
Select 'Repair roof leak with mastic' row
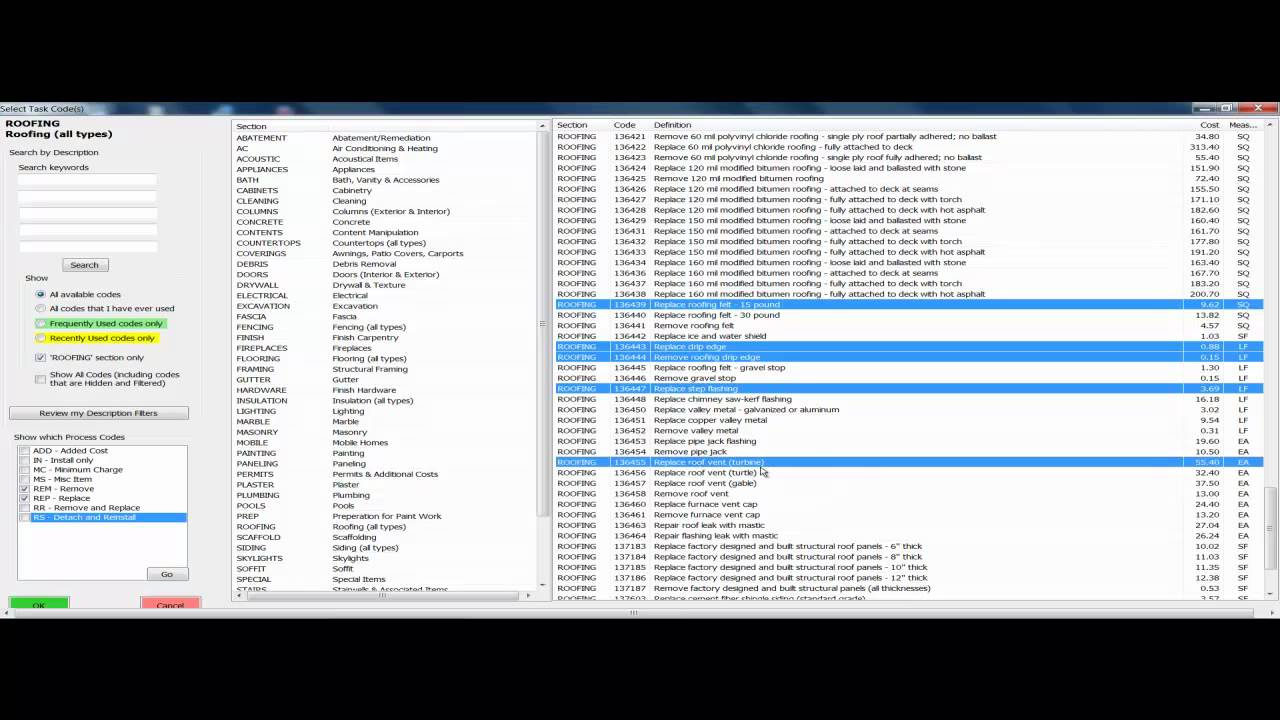(909, 525)
